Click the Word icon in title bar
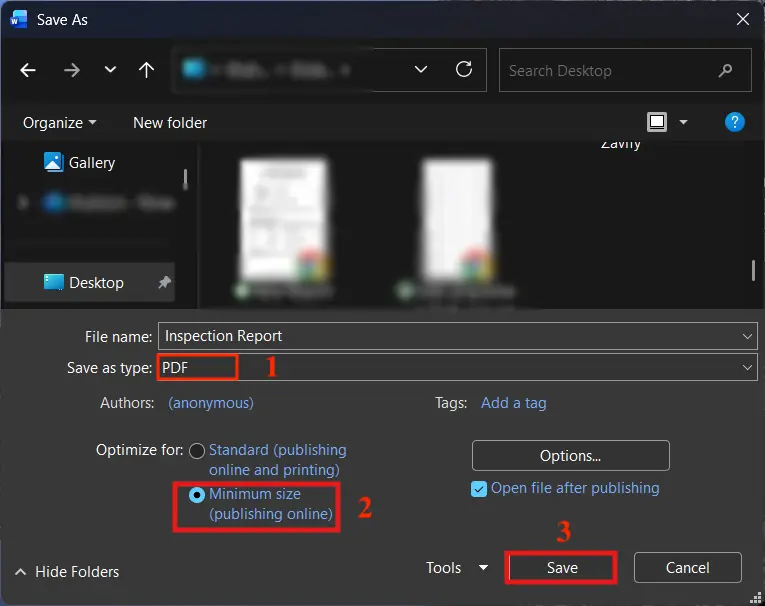The width and height of the screenshot is (765, 606). coord(19,20)
